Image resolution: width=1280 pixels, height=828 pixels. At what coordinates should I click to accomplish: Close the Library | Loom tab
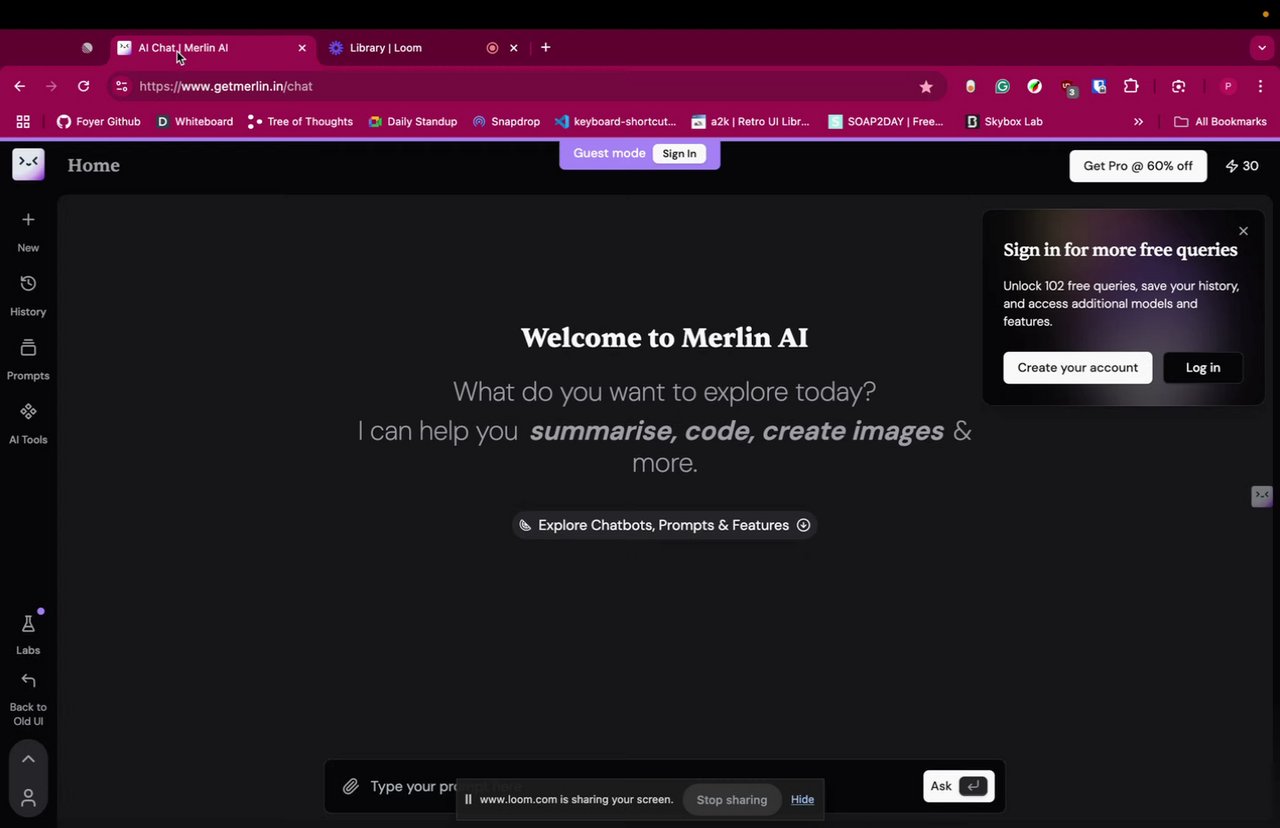[514, 48]
